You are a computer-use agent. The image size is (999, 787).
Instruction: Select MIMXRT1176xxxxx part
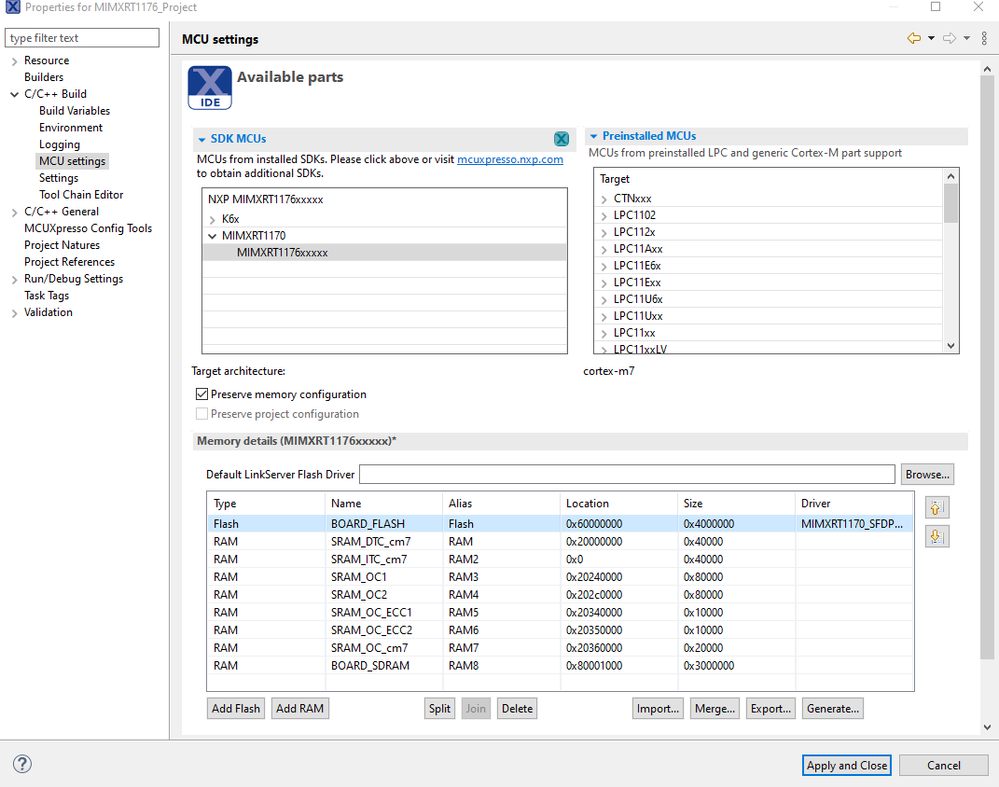pos(384,252)
